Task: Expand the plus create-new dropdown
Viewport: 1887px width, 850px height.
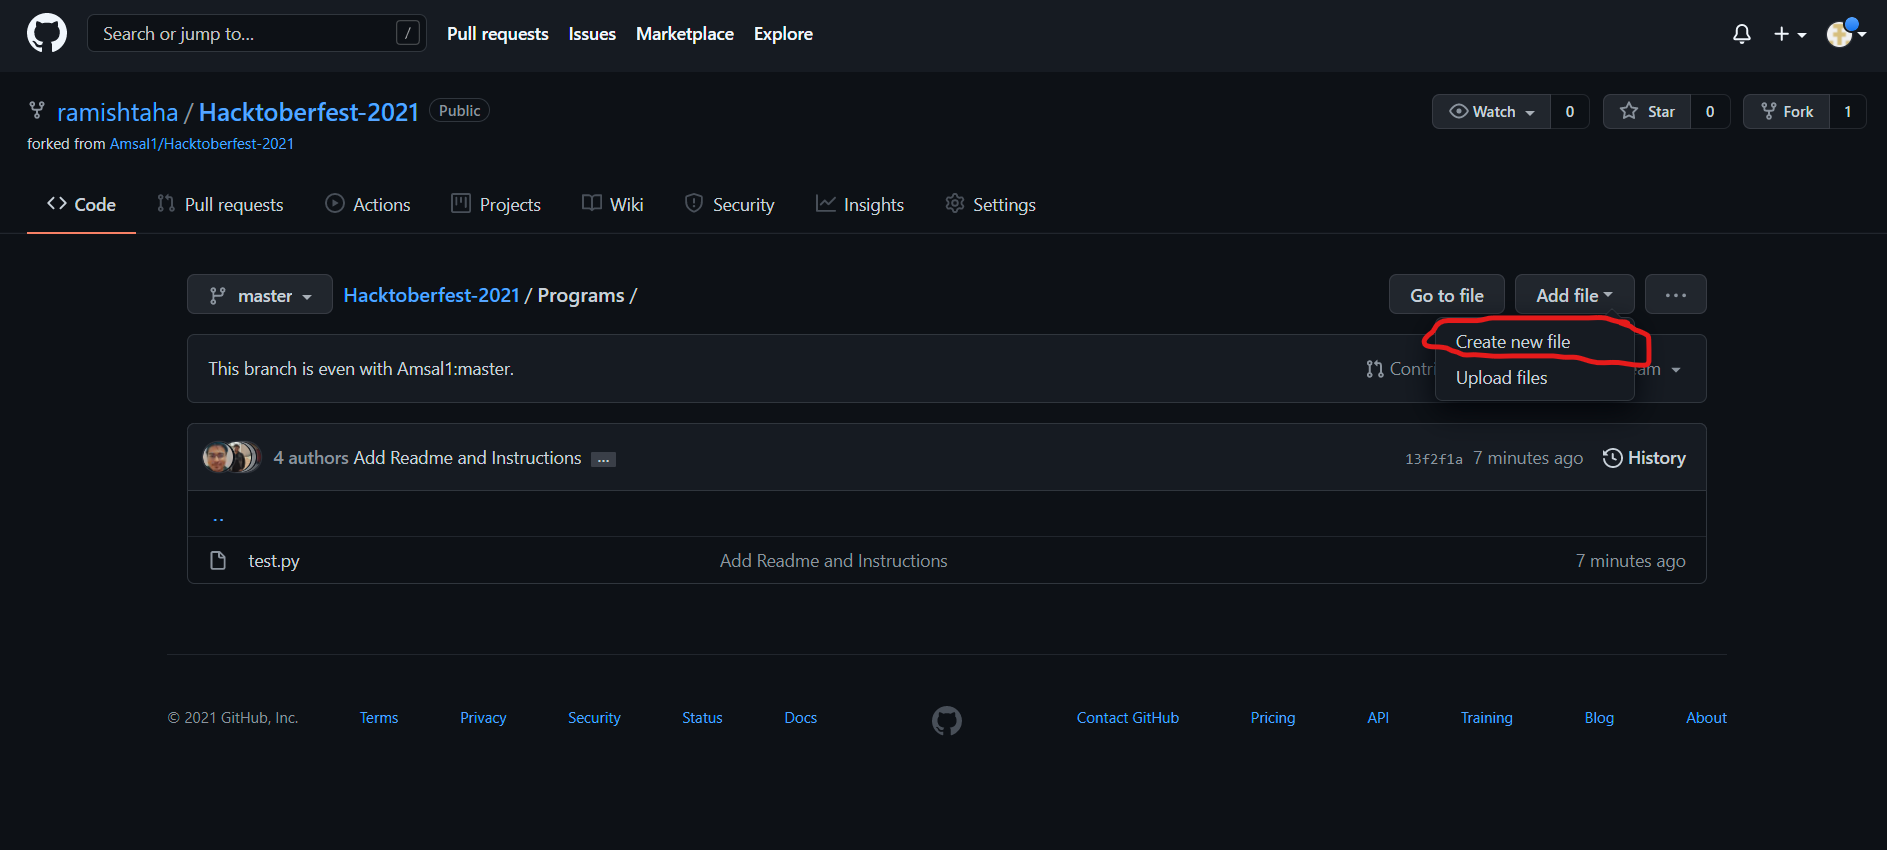Action: (1789, 34)
